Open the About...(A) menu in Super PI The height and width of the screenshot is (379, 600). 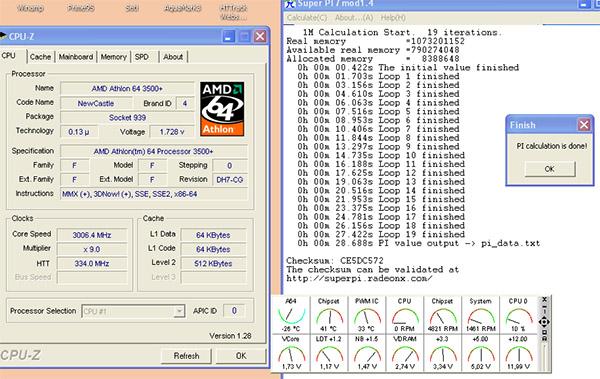click(354, 18)
